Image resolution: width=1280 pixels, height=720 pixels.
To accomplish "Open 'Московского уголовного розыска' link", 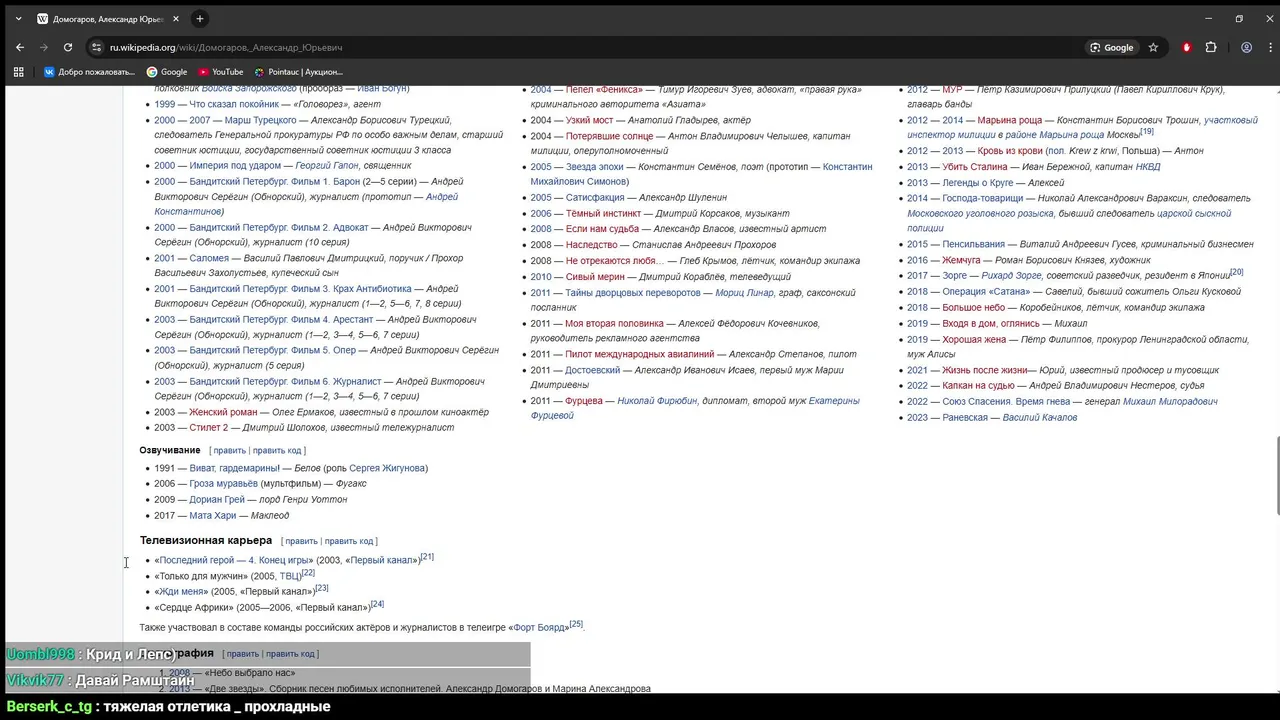I will 980,214.
